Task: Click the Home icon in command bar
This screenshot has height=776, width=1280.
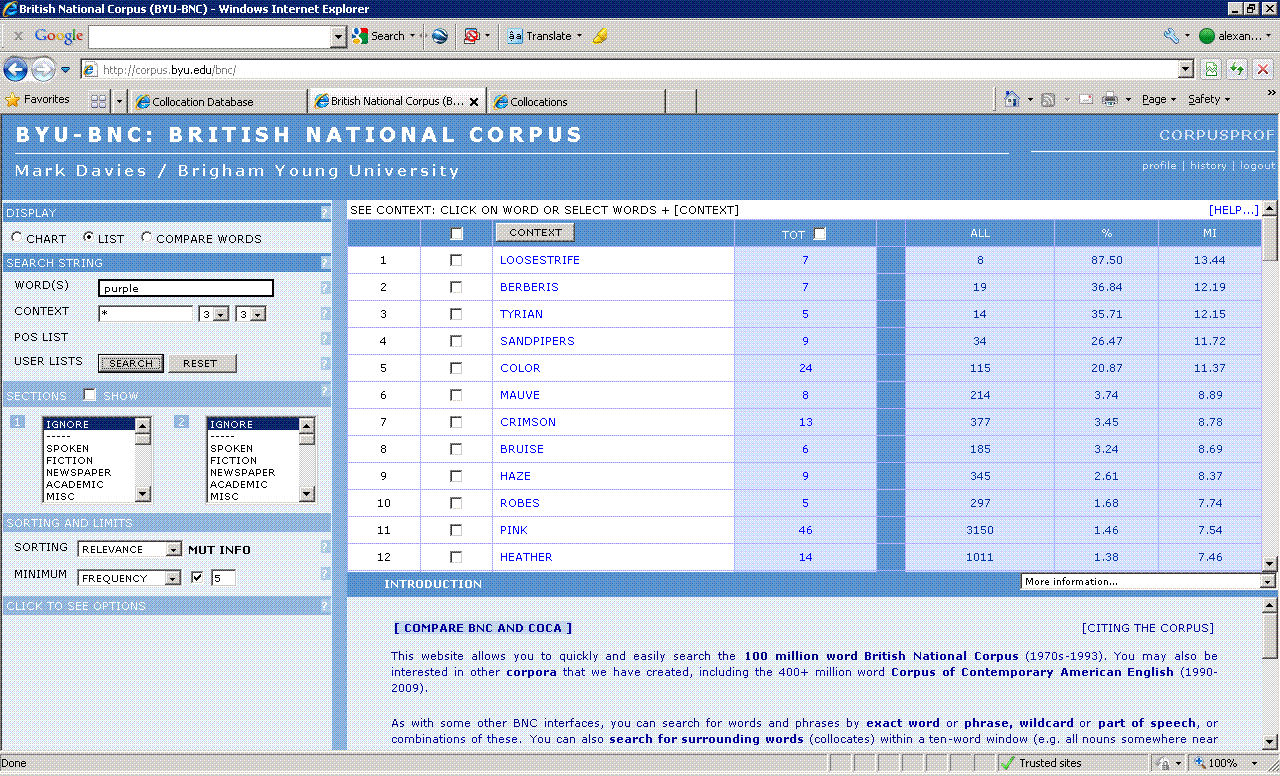Action: tap(1012, 99)
